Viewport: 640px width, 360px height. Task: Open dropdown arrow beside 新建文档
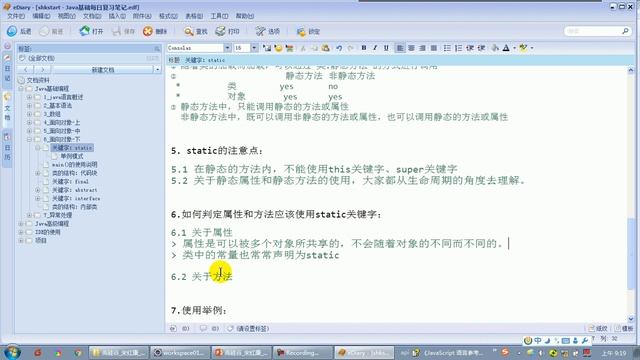click(157, 70)
